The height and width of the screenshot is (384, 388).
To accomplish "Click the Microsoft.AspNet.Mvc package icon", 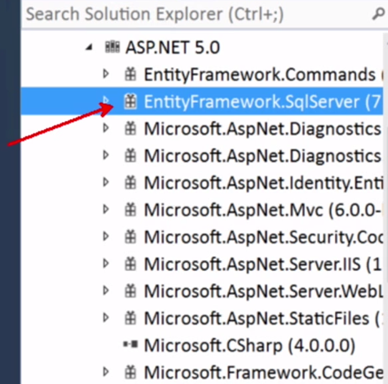I will (130, 210).
